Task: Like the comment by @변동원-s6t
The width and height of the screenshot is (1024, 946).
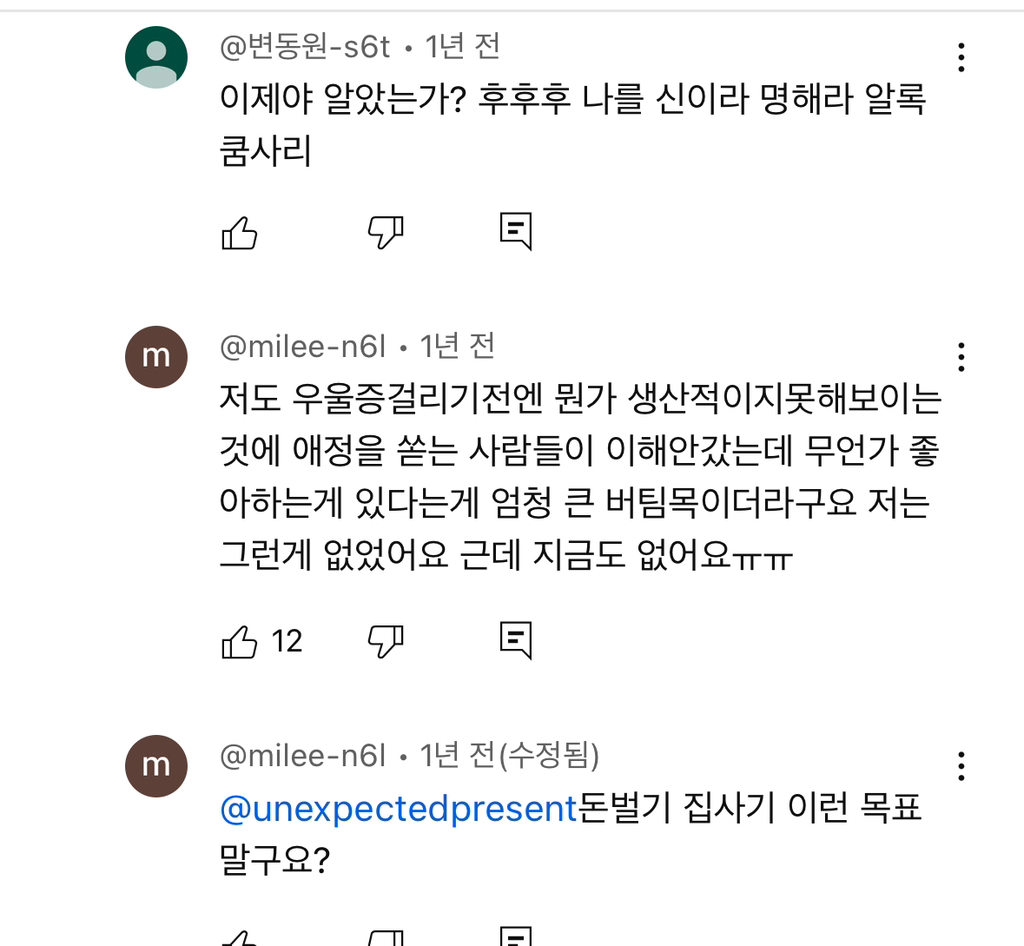Action: coord(239,231)
